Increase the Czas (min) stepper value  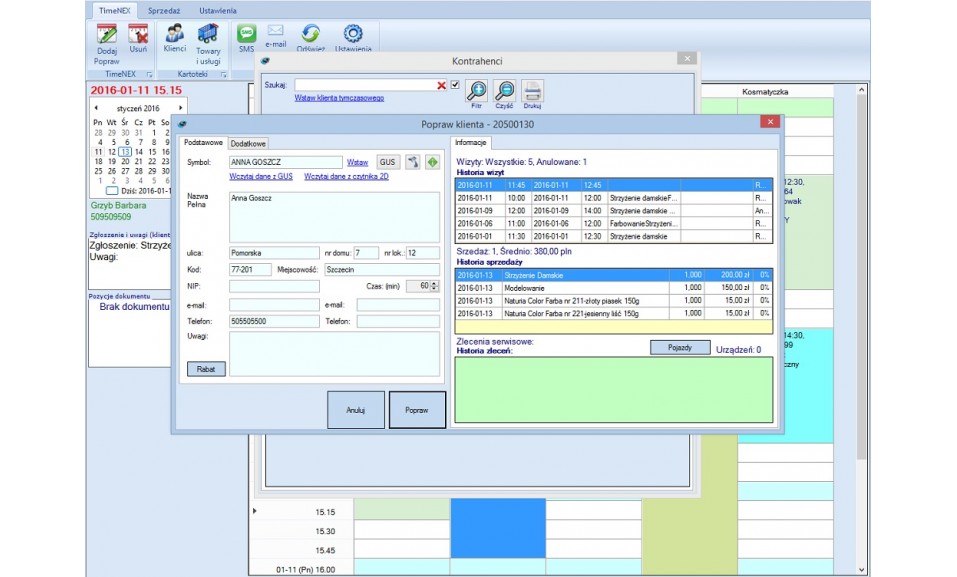coord(435,283)
